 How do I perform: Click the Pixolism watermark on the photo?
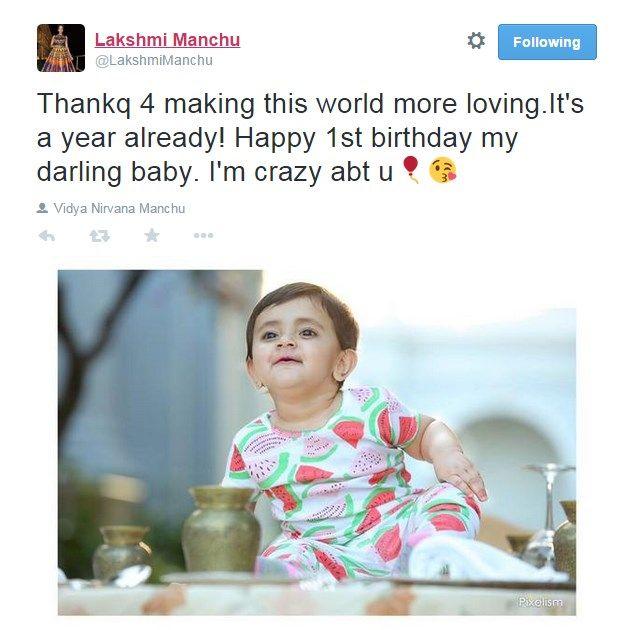tap(540, 602)
